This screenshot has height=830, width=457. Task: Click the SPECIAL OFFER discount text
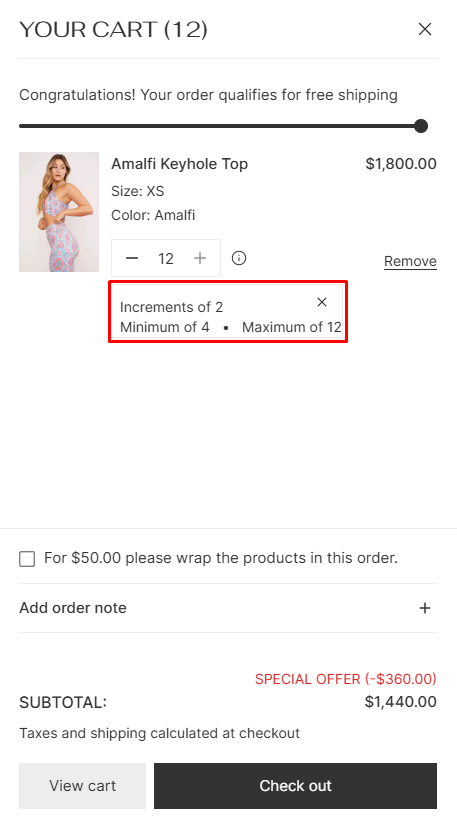346,679
